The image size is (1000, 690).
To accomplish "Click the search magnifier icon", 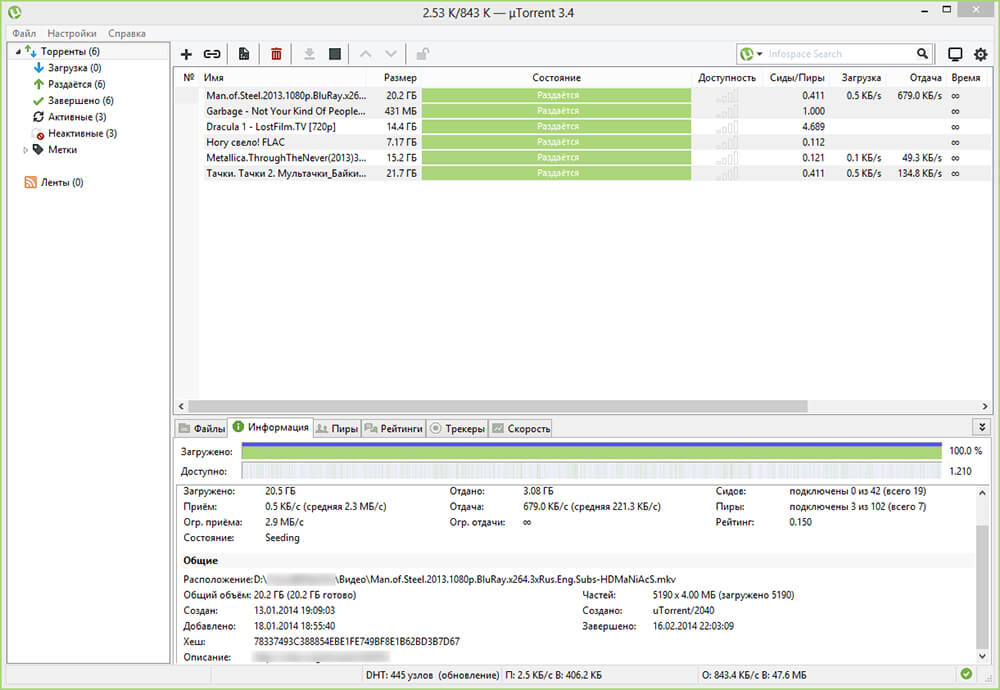I will click(922, 54).
